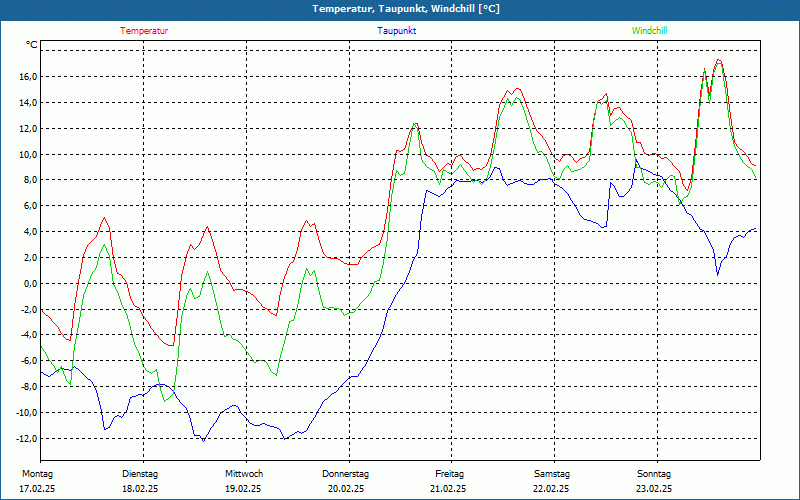Click the -4,0 y-axis value
The height and width of the screenshot is (500, 800).
tap(28, 335)
